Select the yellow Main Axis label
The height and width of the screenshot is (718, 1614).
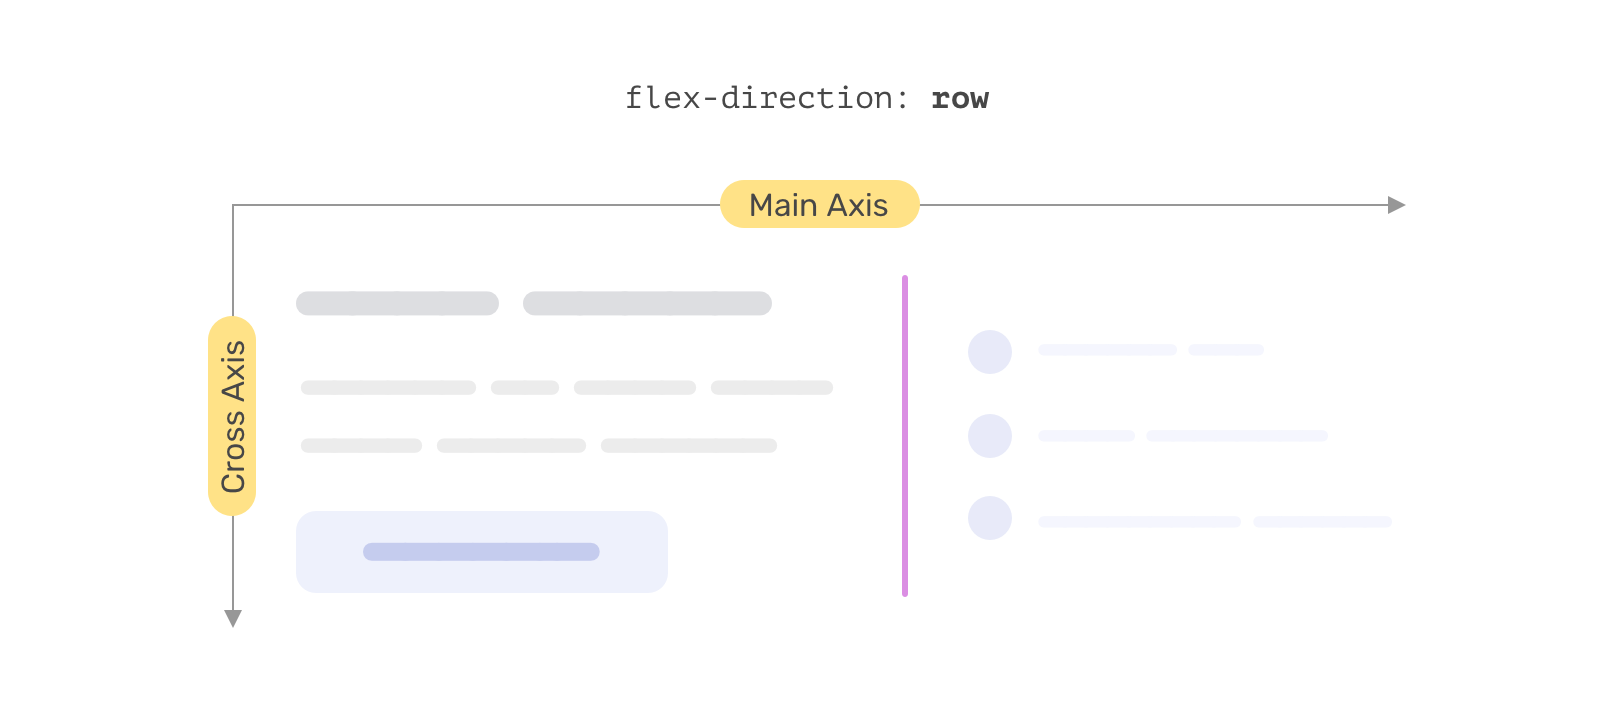tap(819, 205)
